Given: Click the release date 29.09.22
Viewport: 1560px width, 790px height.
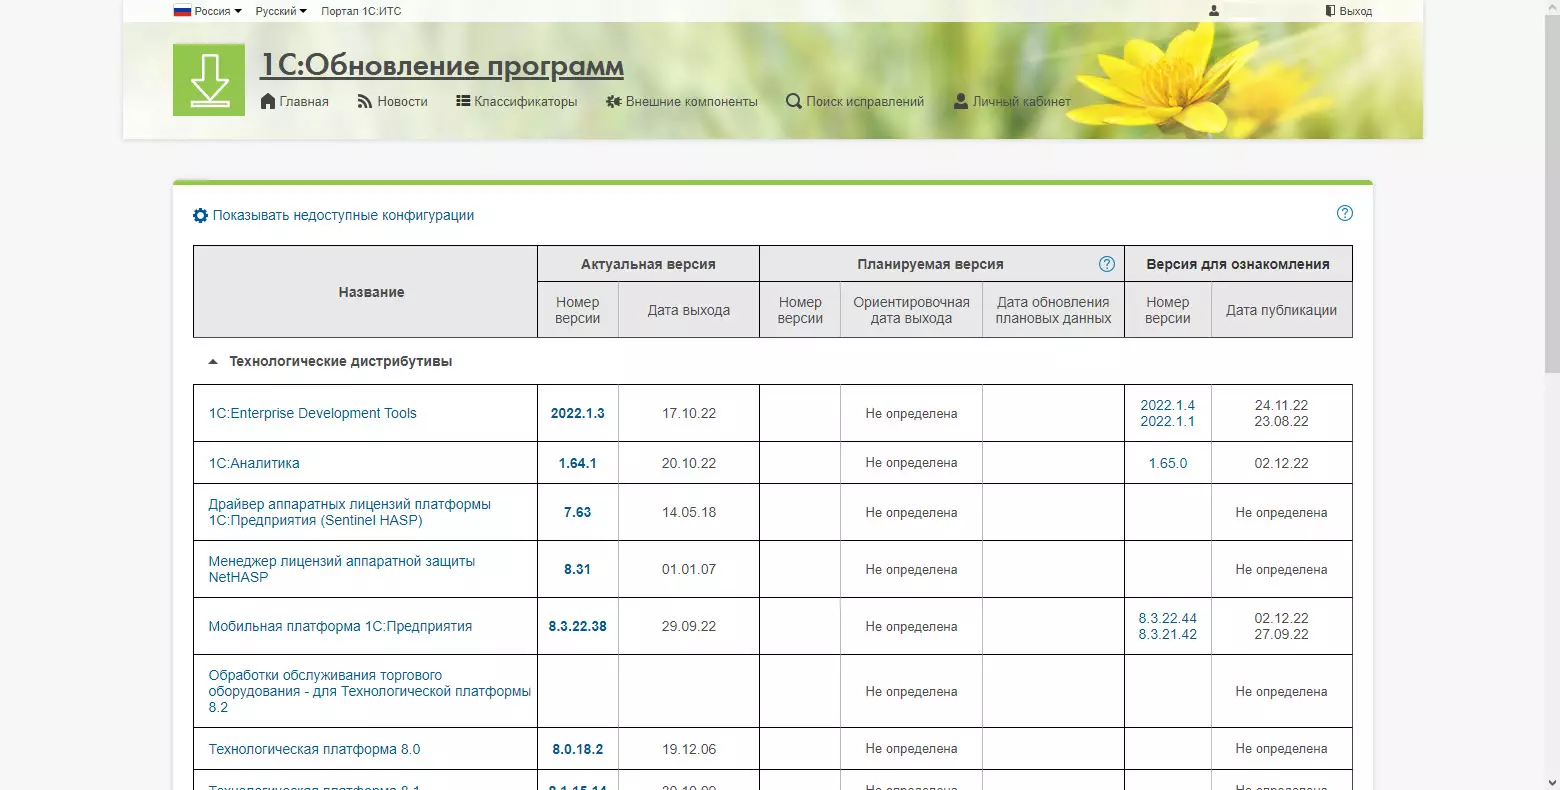Looking at the screenshot, I should coord(689,626).
